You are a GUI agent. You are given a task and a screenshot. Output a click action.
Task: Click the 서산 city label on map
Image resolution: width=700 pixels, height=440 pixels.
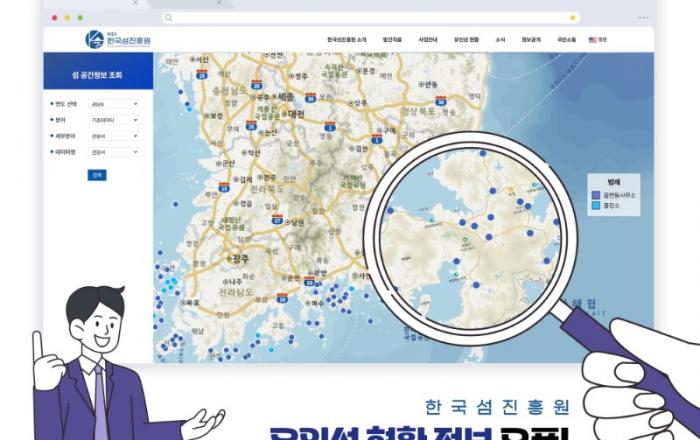click(x=202, y=59)
